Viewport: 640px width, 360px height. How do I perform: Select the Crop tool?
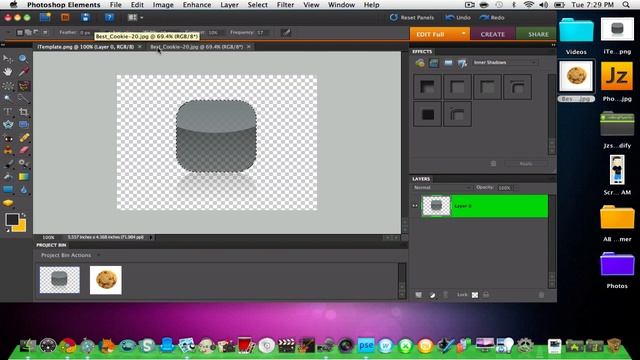pyautogui.click(x=24, y=111)
